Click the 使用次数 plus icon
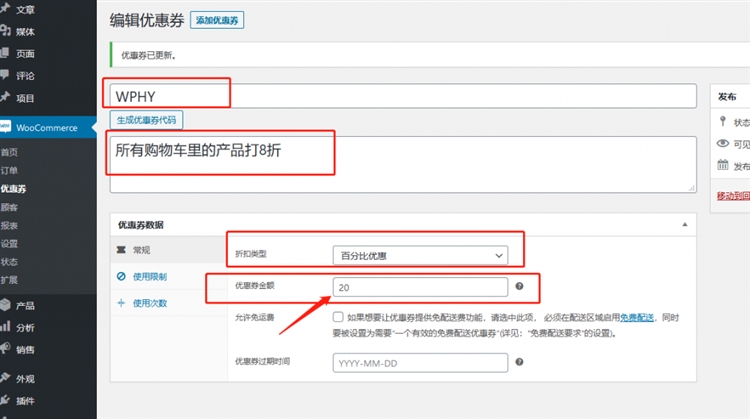This screenshot has width=750, height=419. pyautogui.click(x=121, y=303)
